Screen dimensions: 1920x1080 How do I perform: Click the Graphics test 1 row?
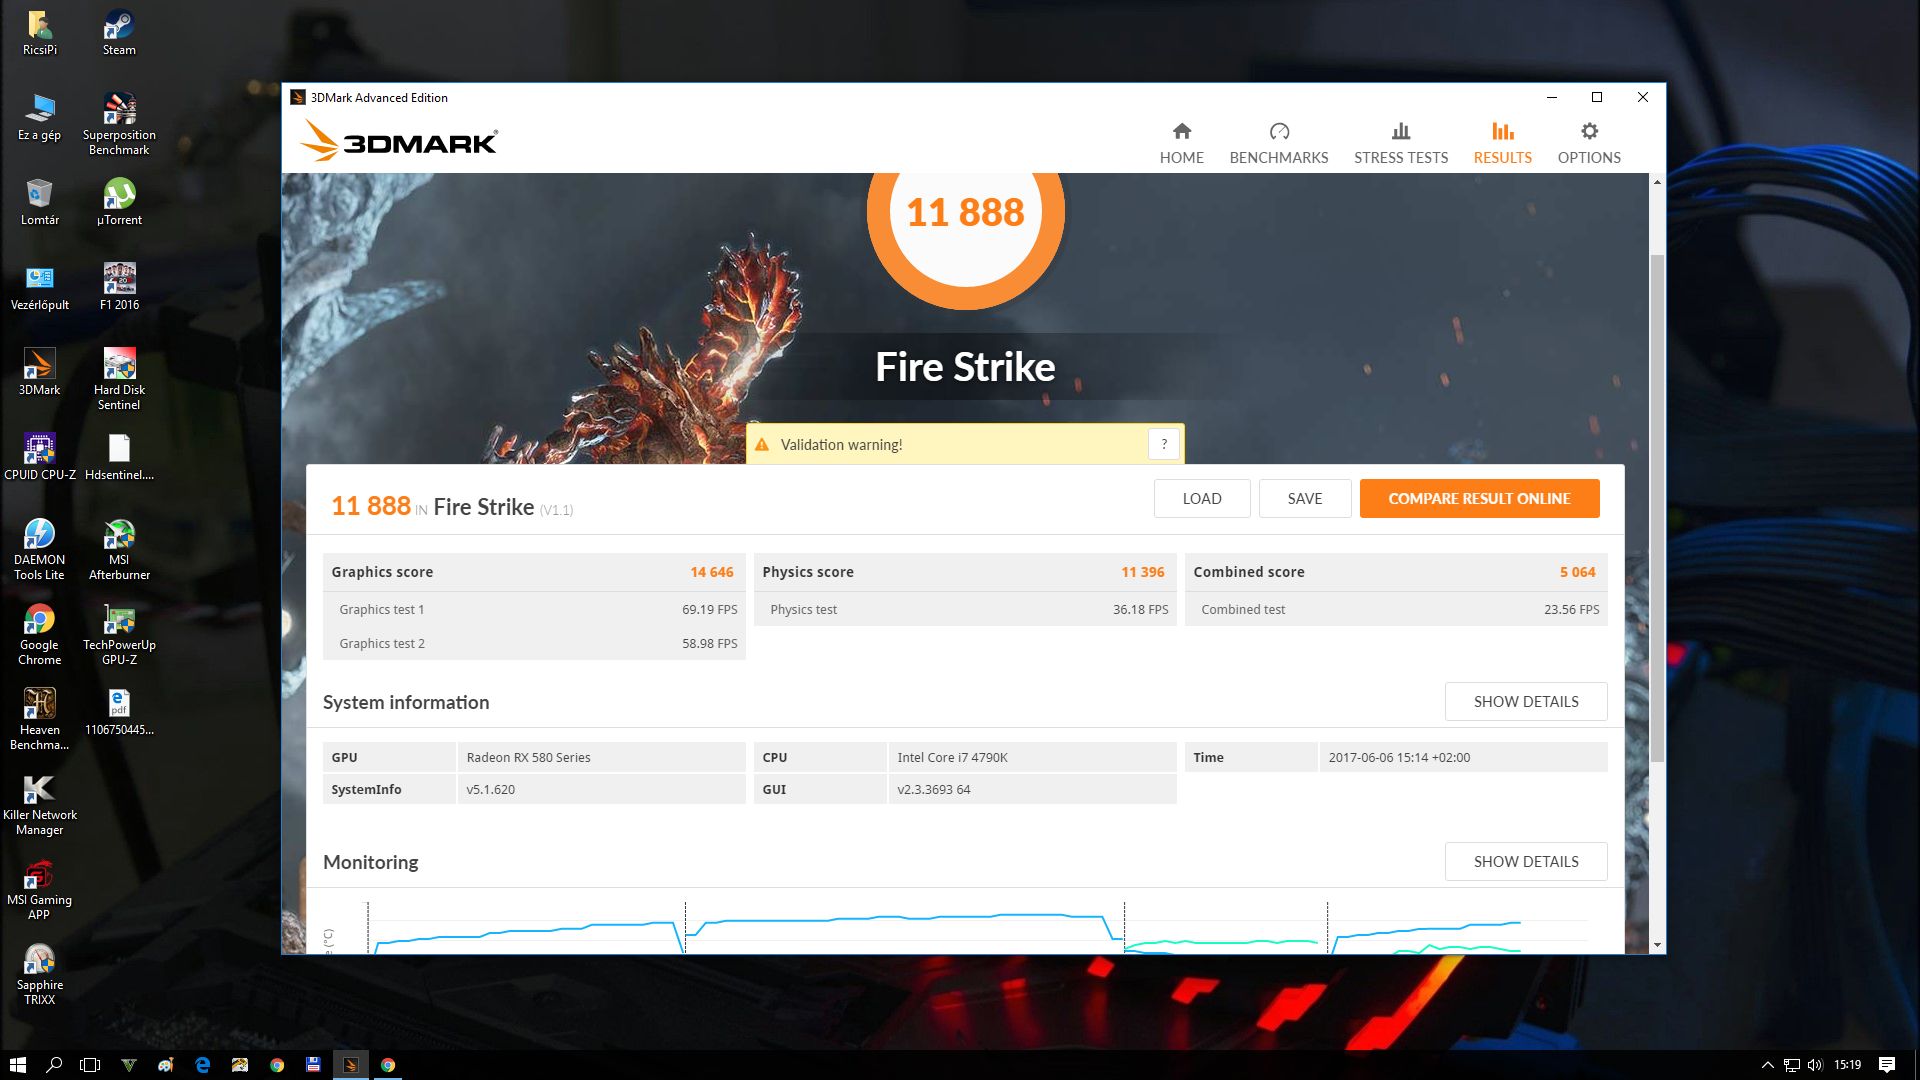(534, 609)
